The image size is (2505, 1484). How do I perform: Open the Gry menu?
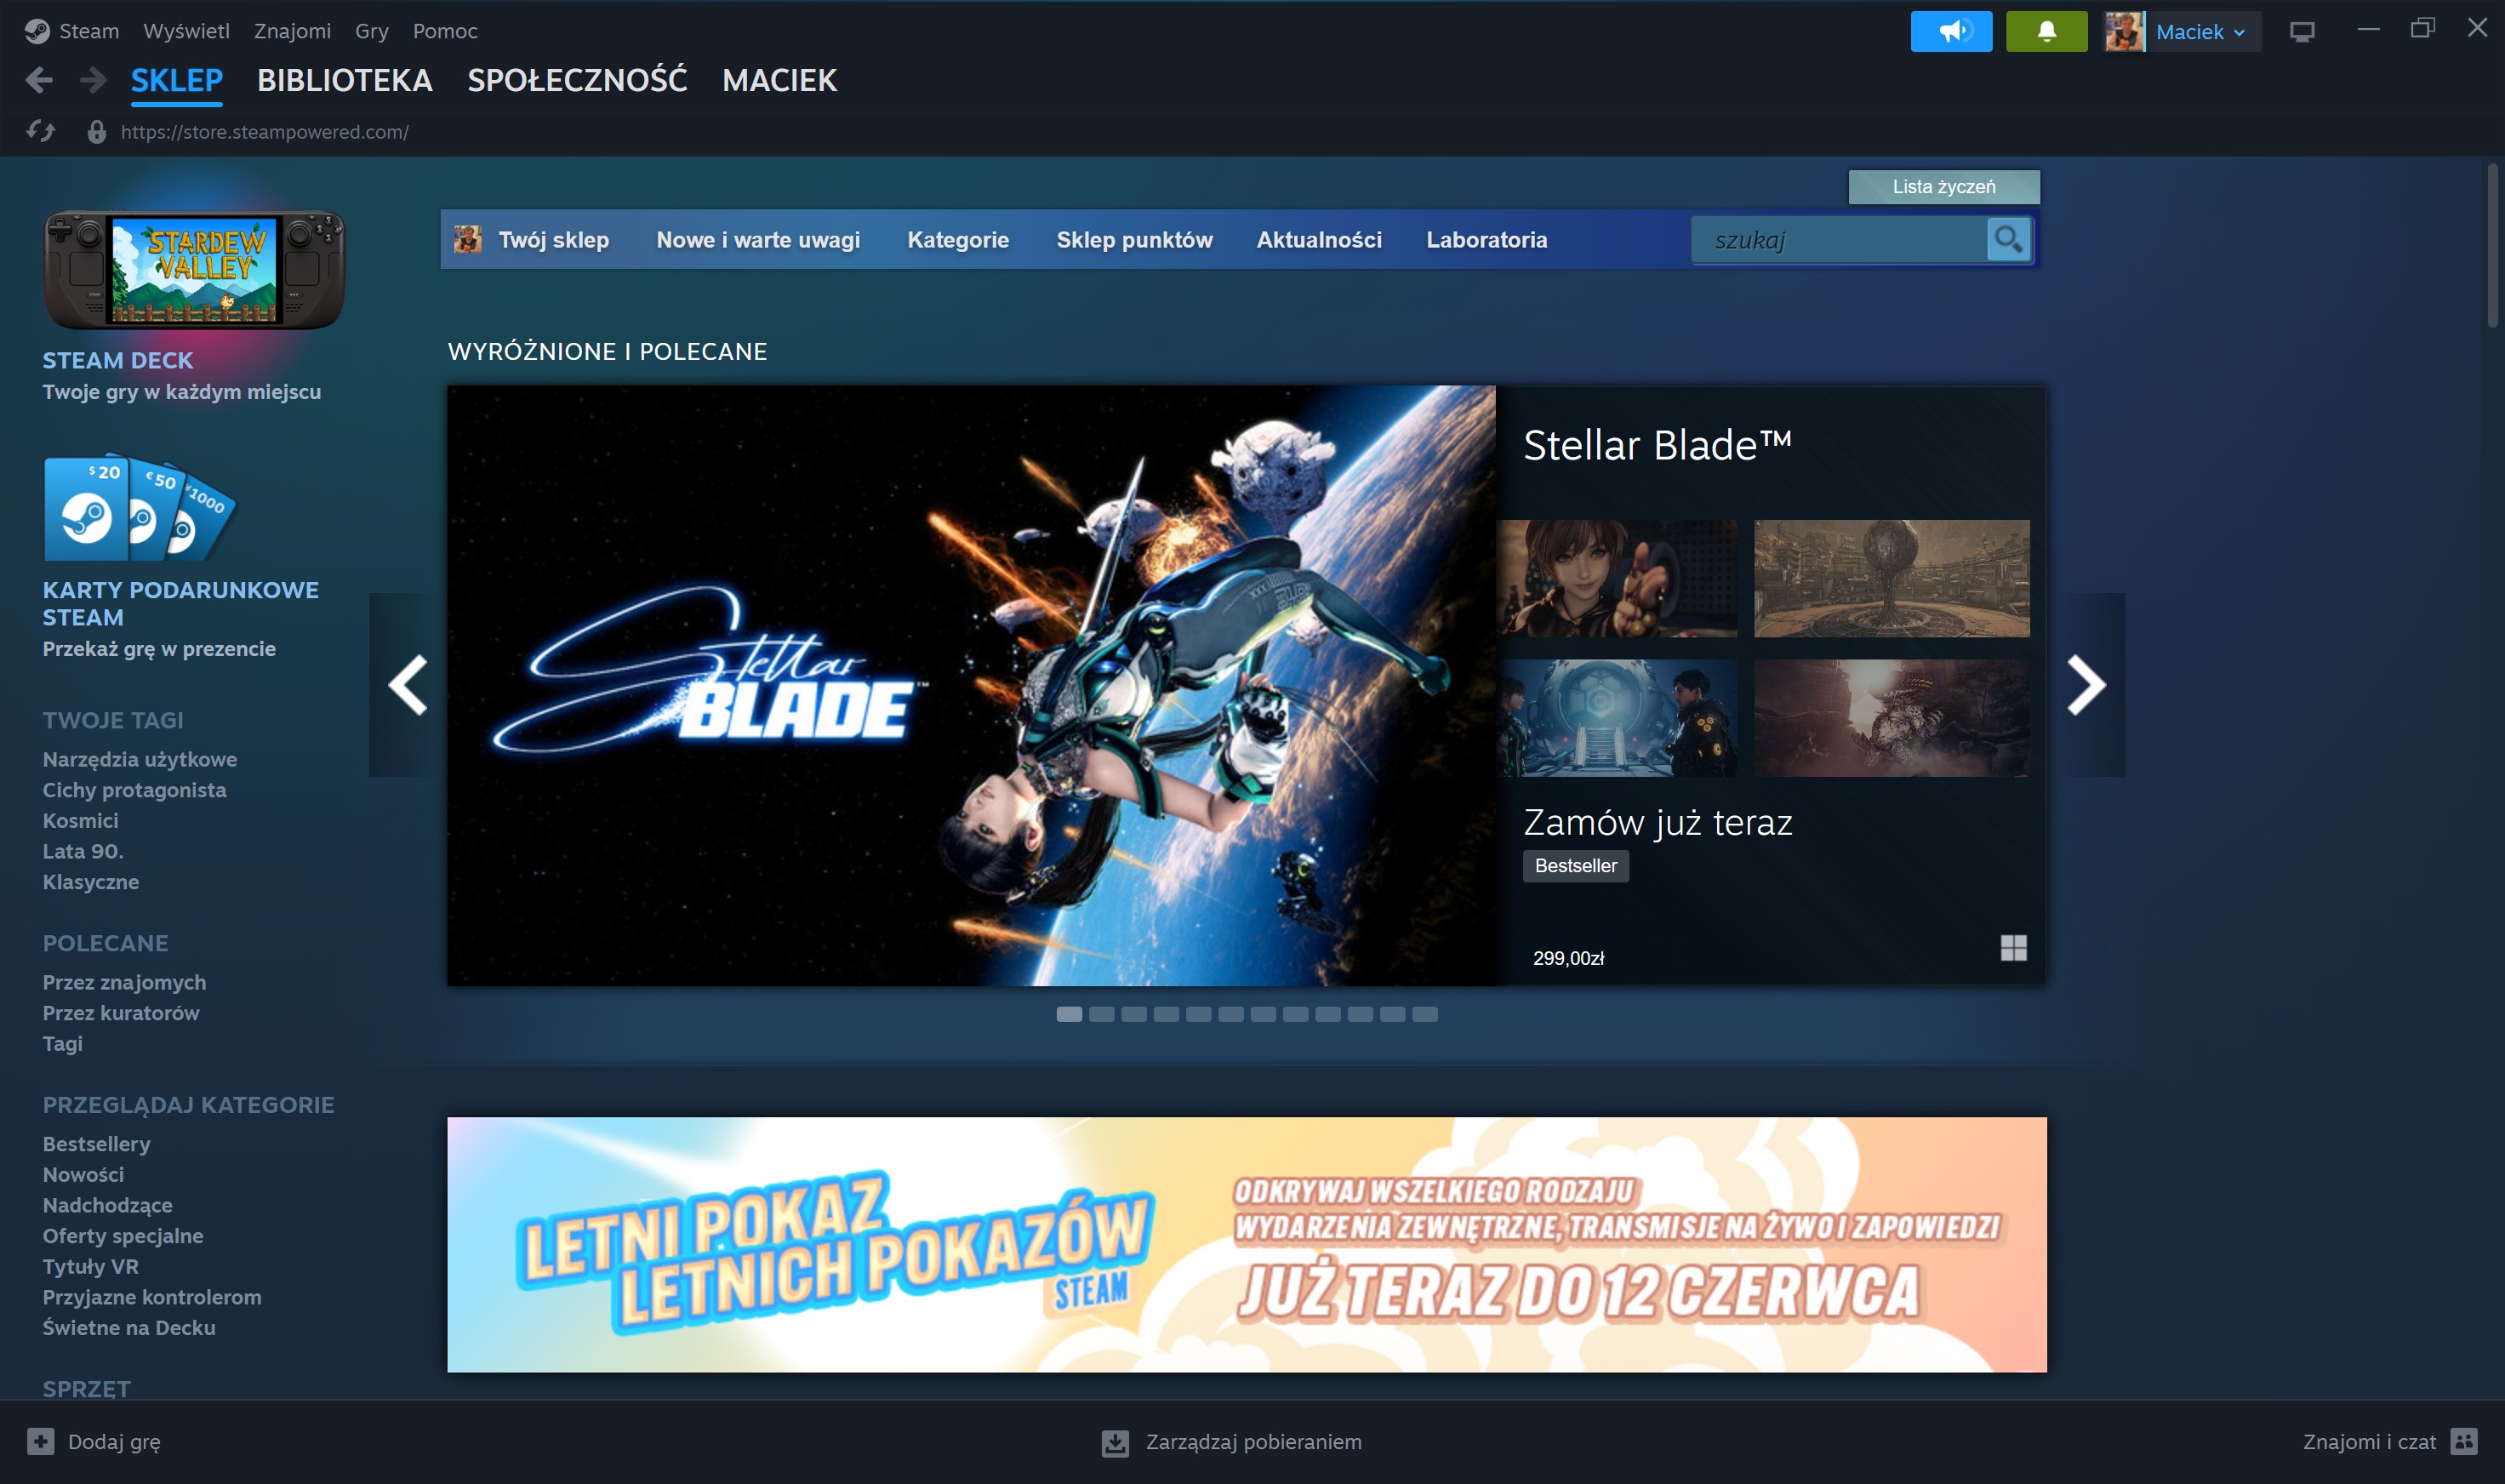tap(372, 31)
